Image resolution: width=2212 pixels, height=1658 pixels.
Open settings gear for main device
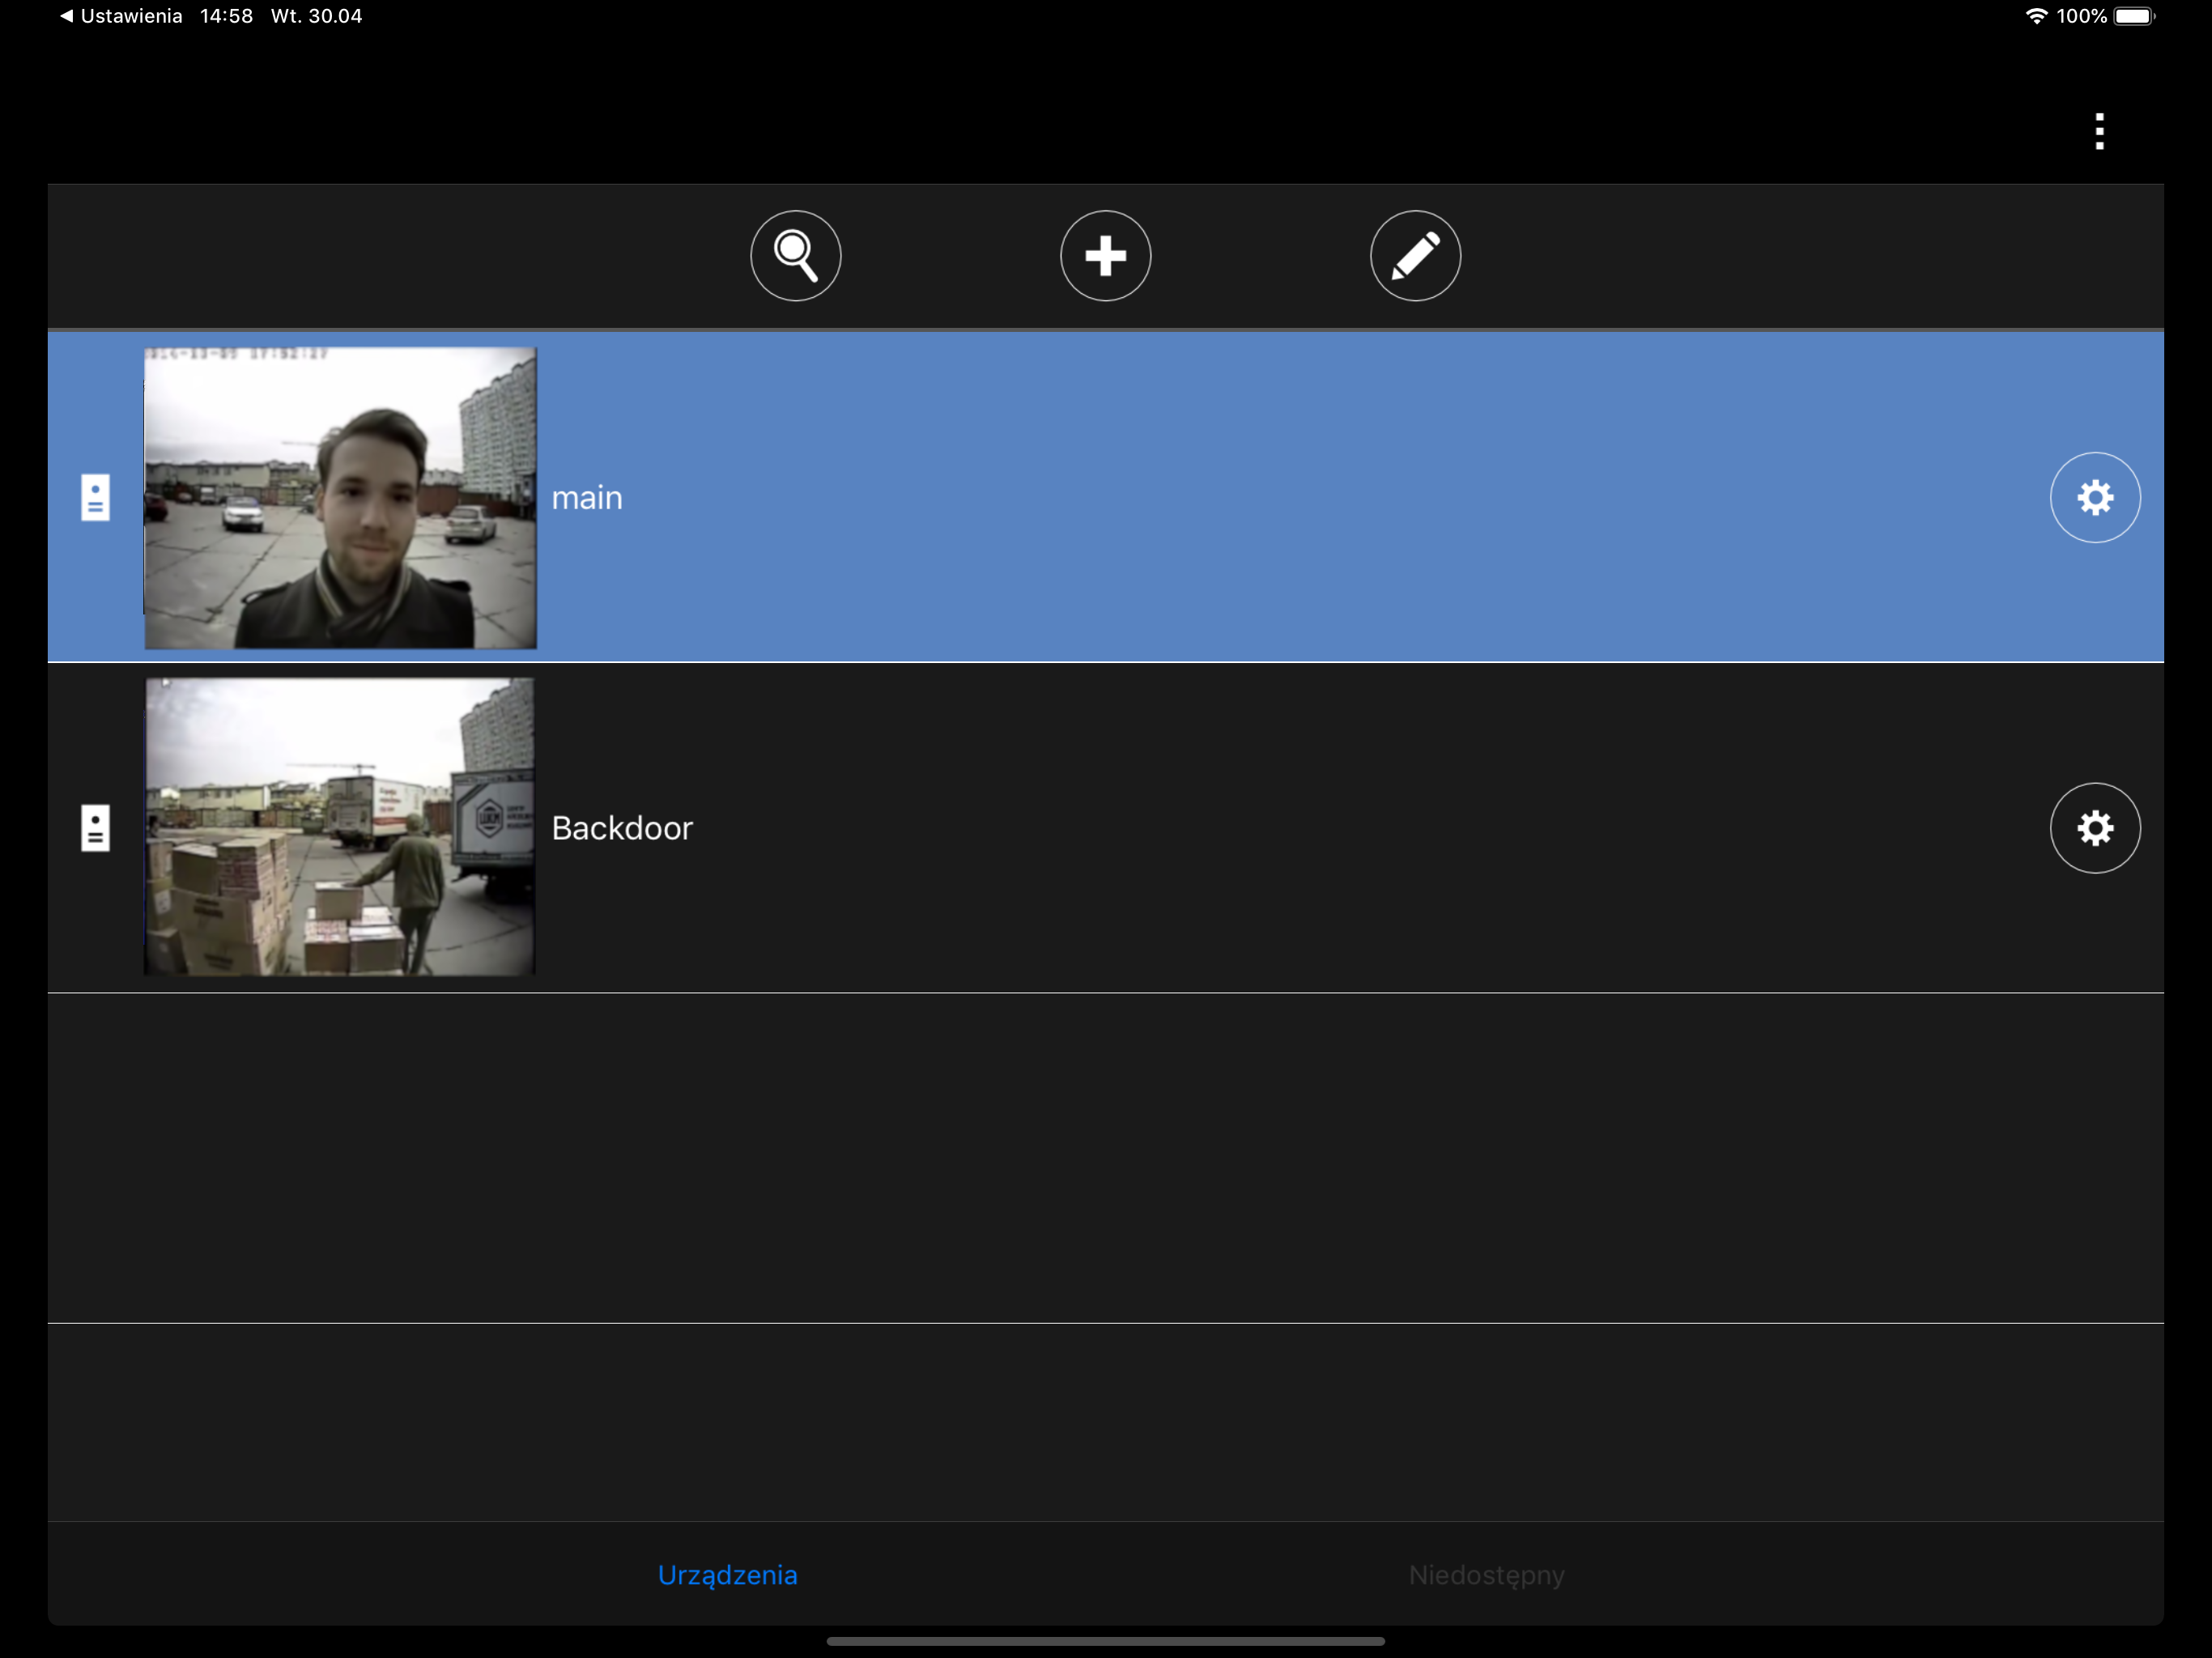pyautogui.click(x=2095, y=498)
